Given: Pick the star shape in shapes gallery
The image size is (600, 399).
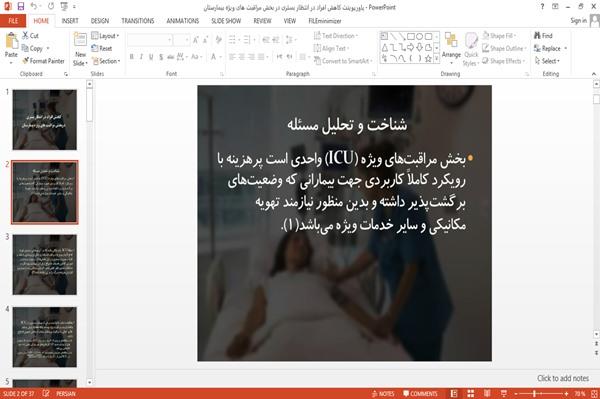Looking at the screenshot, I should [x=428, y=59].
